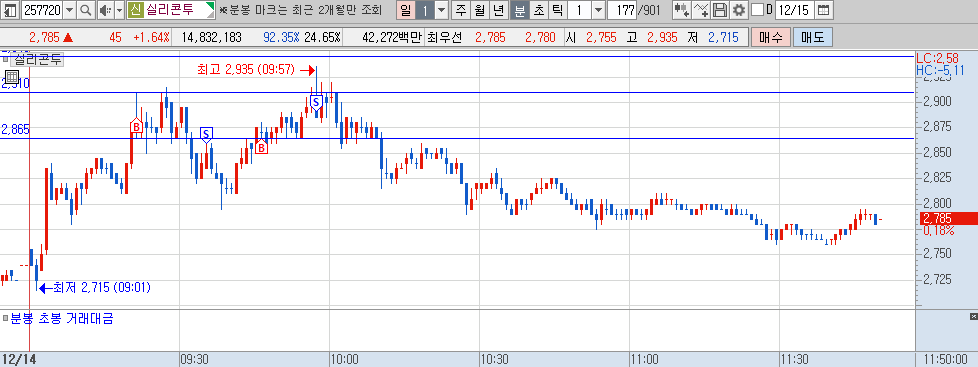This screenshot has width=978, height=367.
Task: Click the add line indicator icon
Action: (x=702, y=9)
